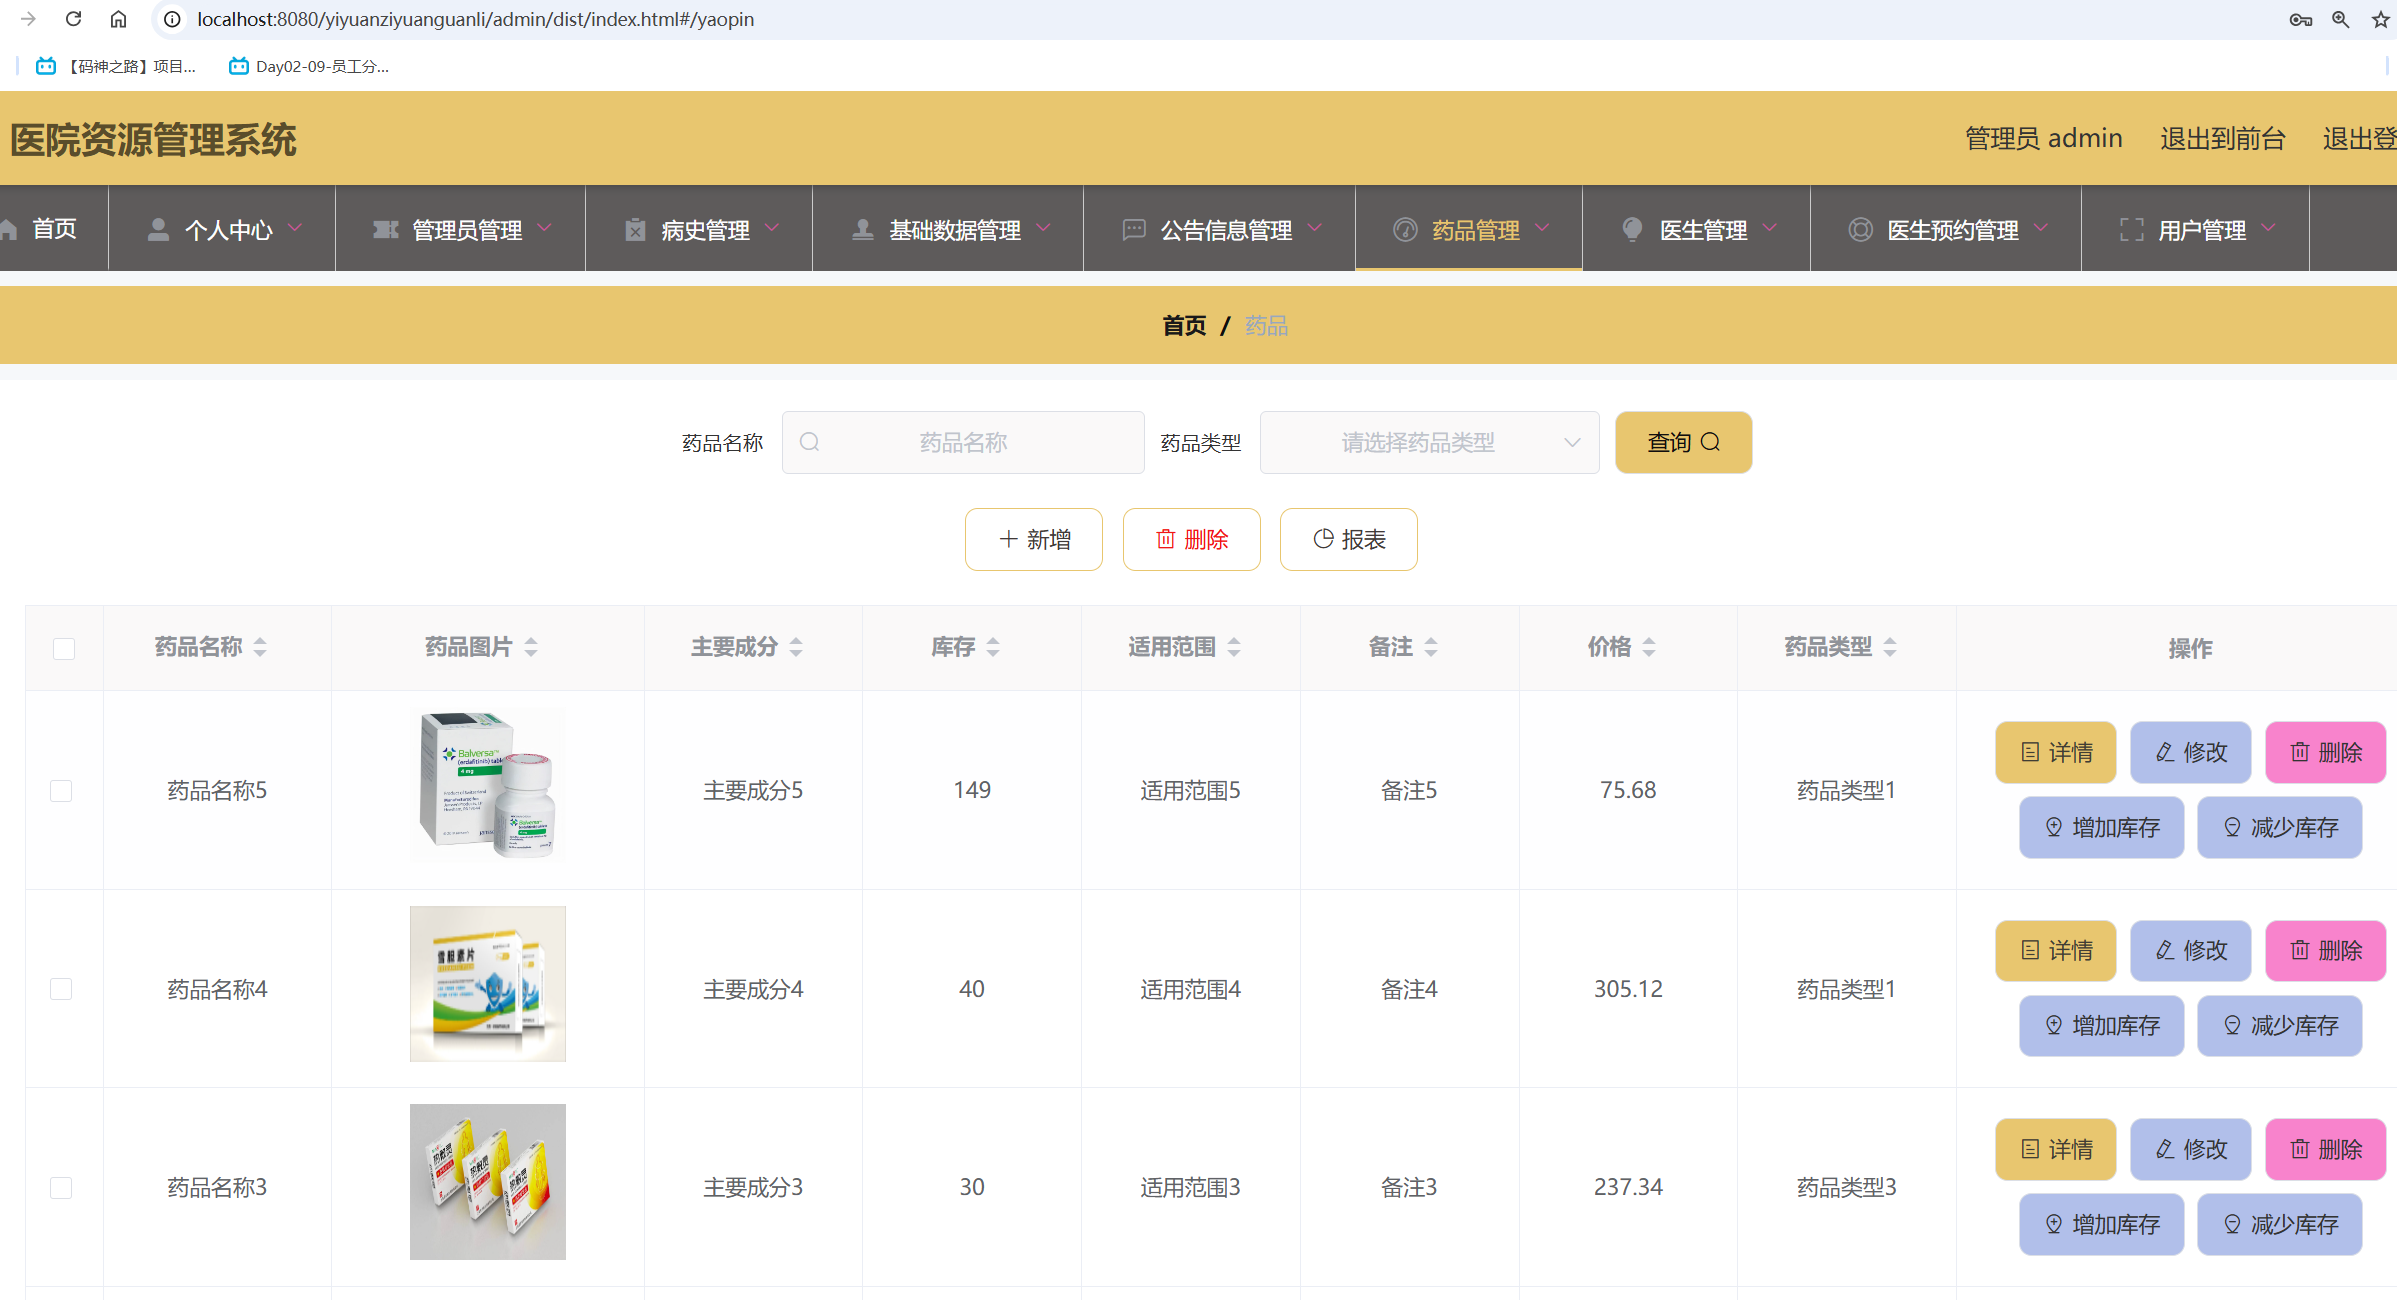Click the 删除 trash icon button above table

(1165, 539)
